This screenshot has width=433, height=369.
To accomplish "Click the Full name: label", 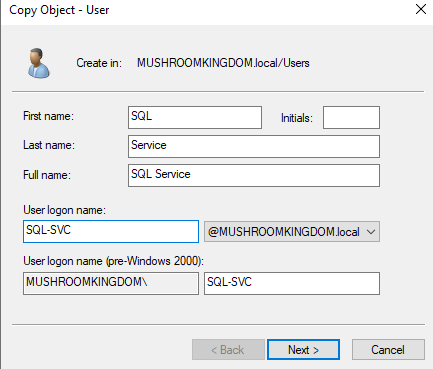I will pyautogui.click(x=47, y=175).
